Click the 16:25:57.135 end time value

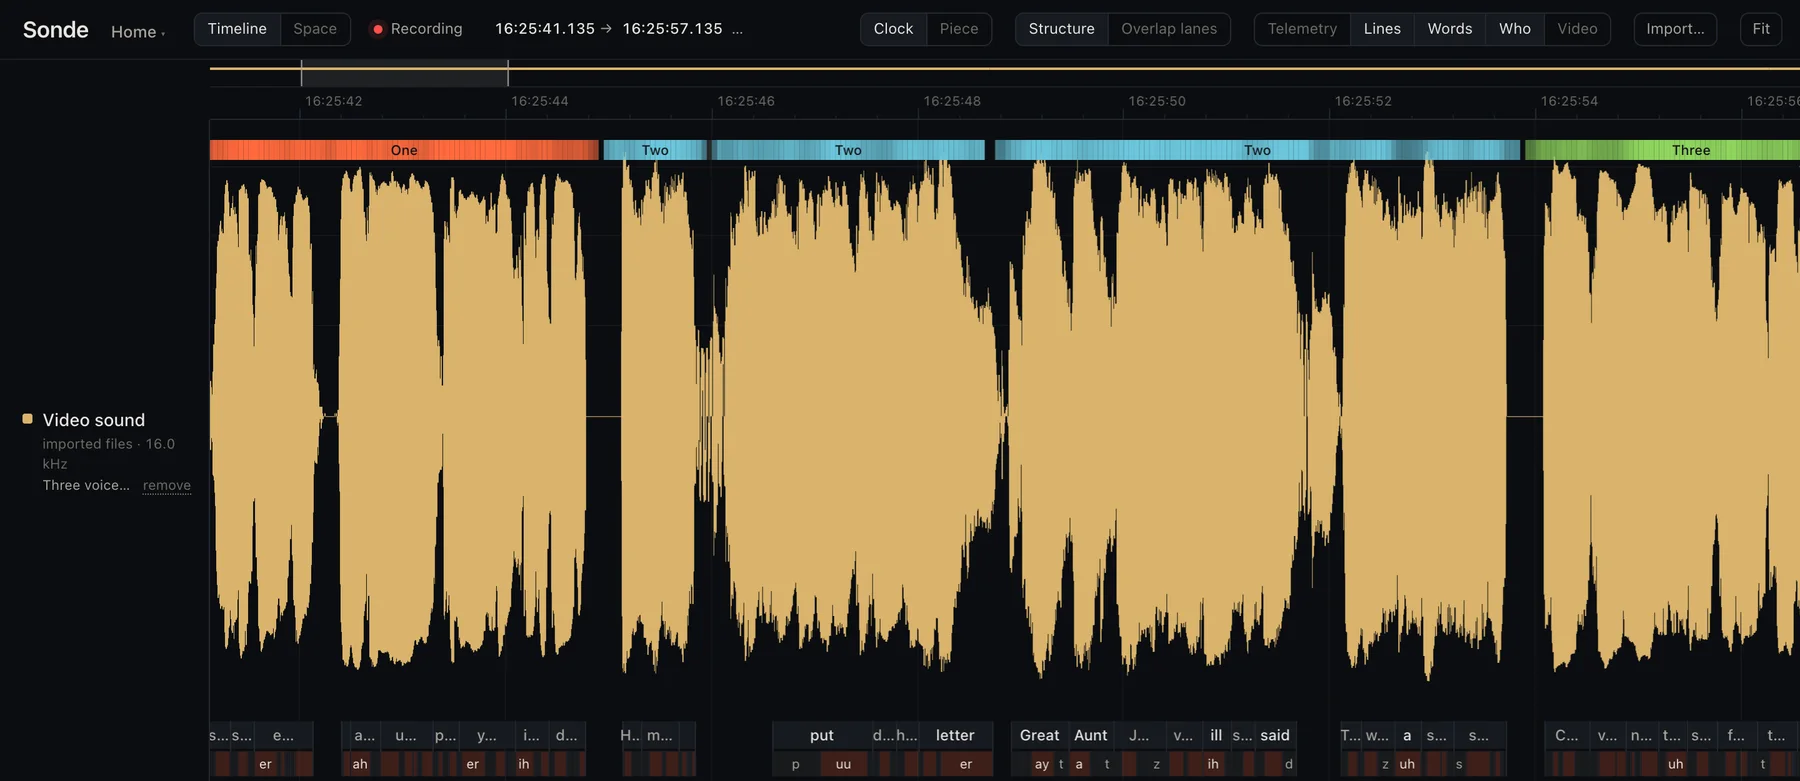pos(672,29)
